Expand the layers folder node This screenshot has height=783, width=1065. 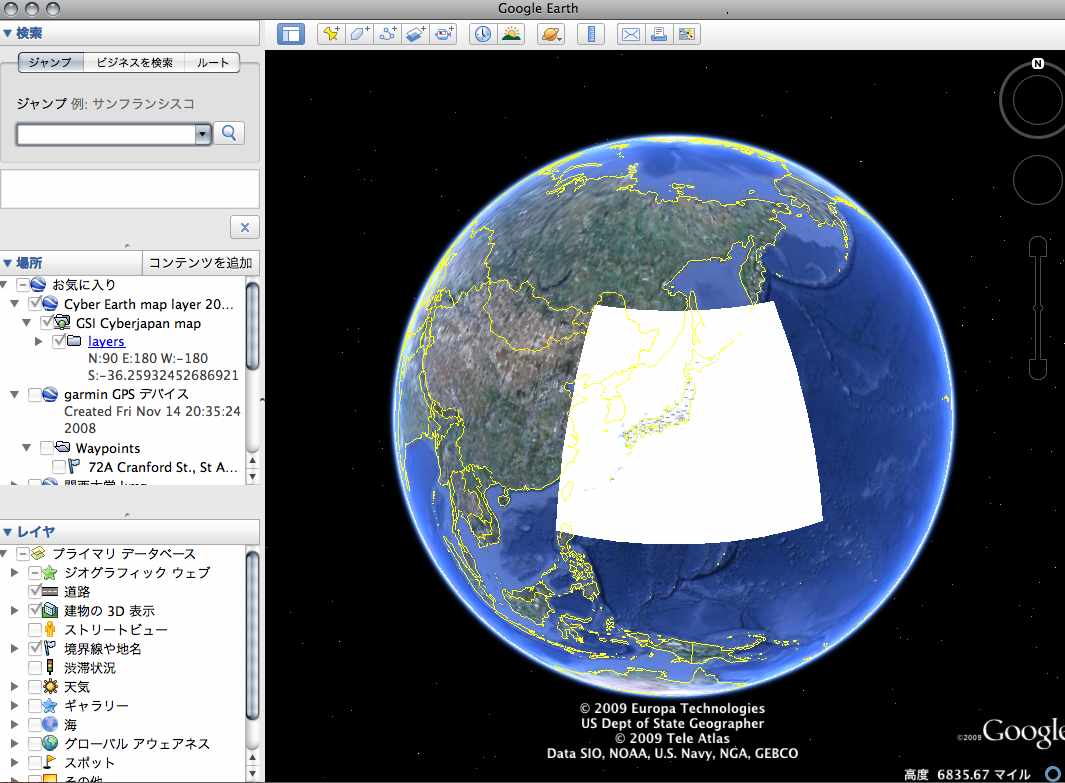click(39, 341)
